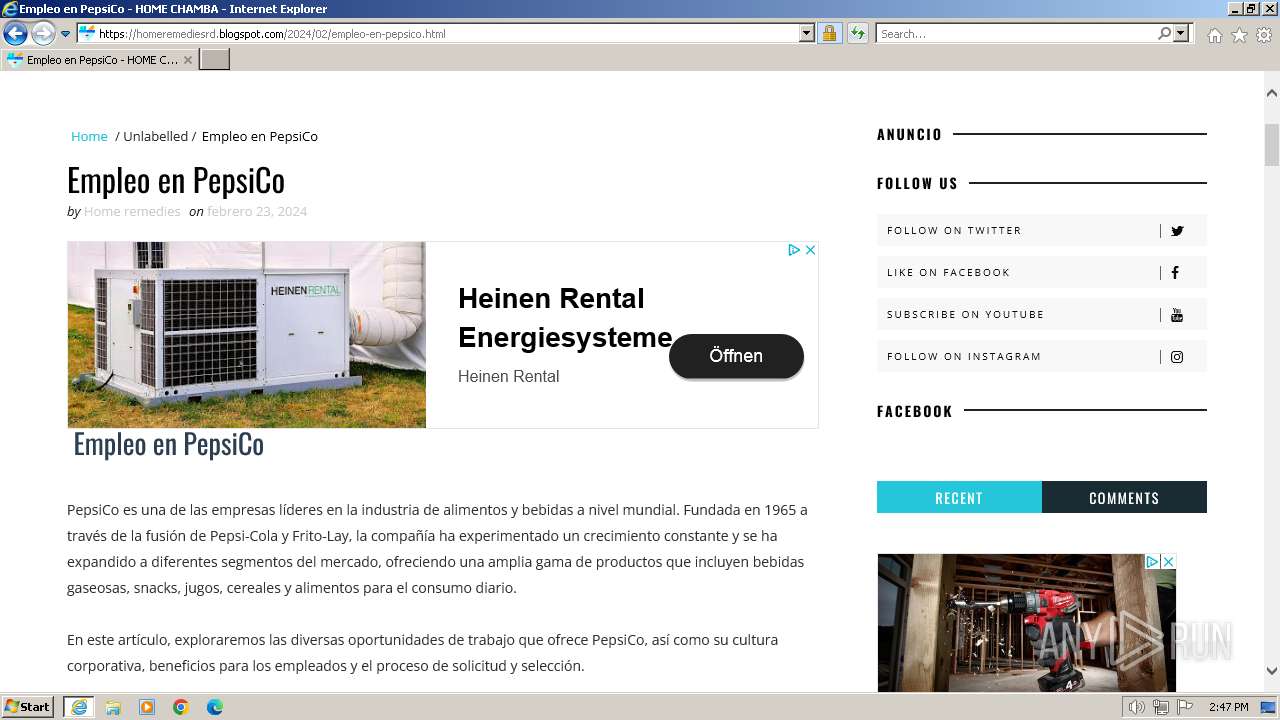Click the Facebook f icon

click(1175, 272)
